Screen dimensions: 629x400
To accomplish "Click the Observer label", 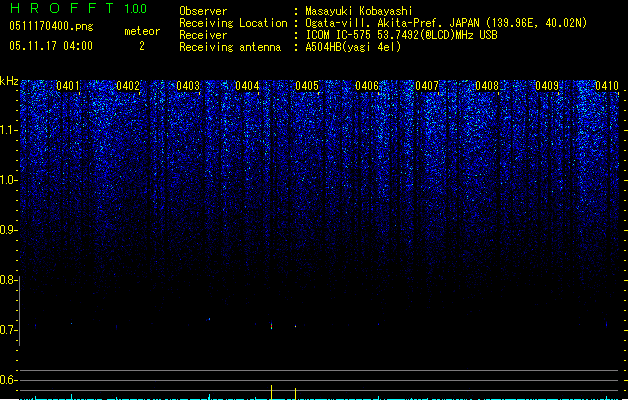I will [203, 11].
